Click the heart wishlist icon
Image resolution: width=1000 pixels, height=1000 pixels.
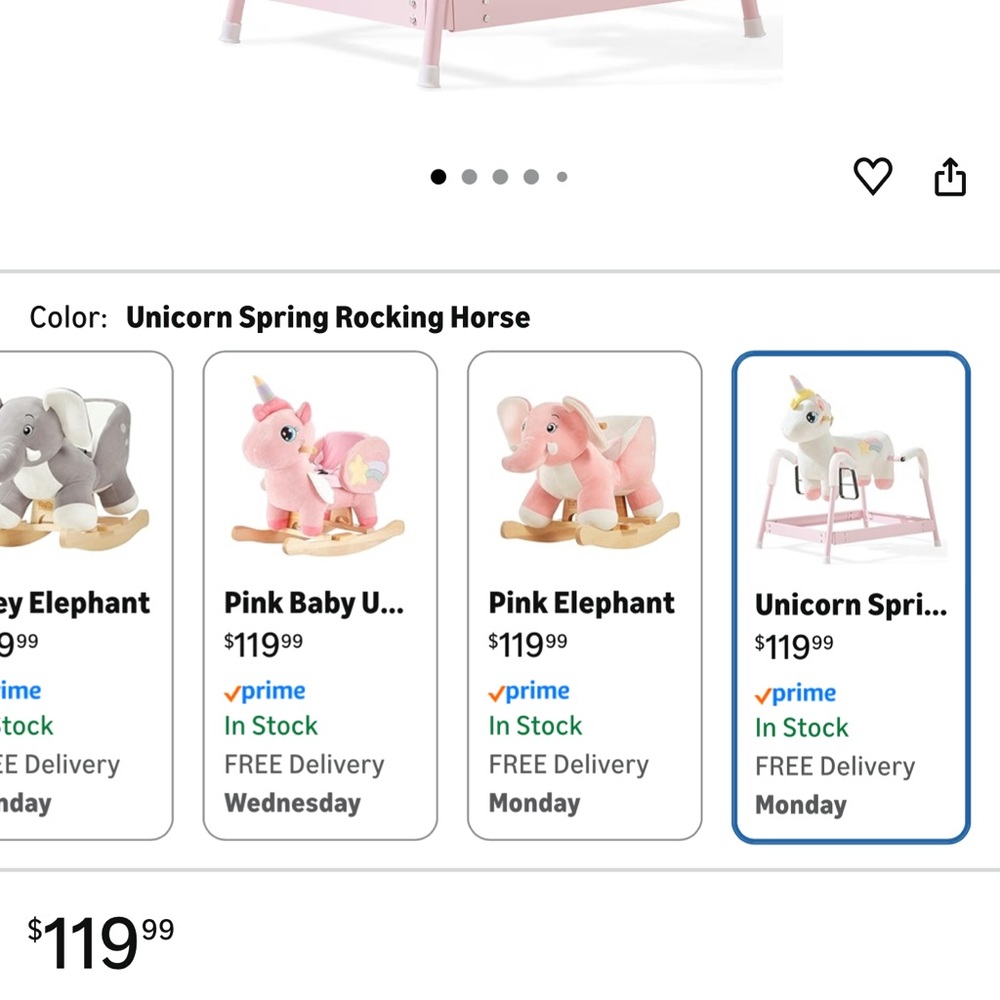[x=874, y=175]
